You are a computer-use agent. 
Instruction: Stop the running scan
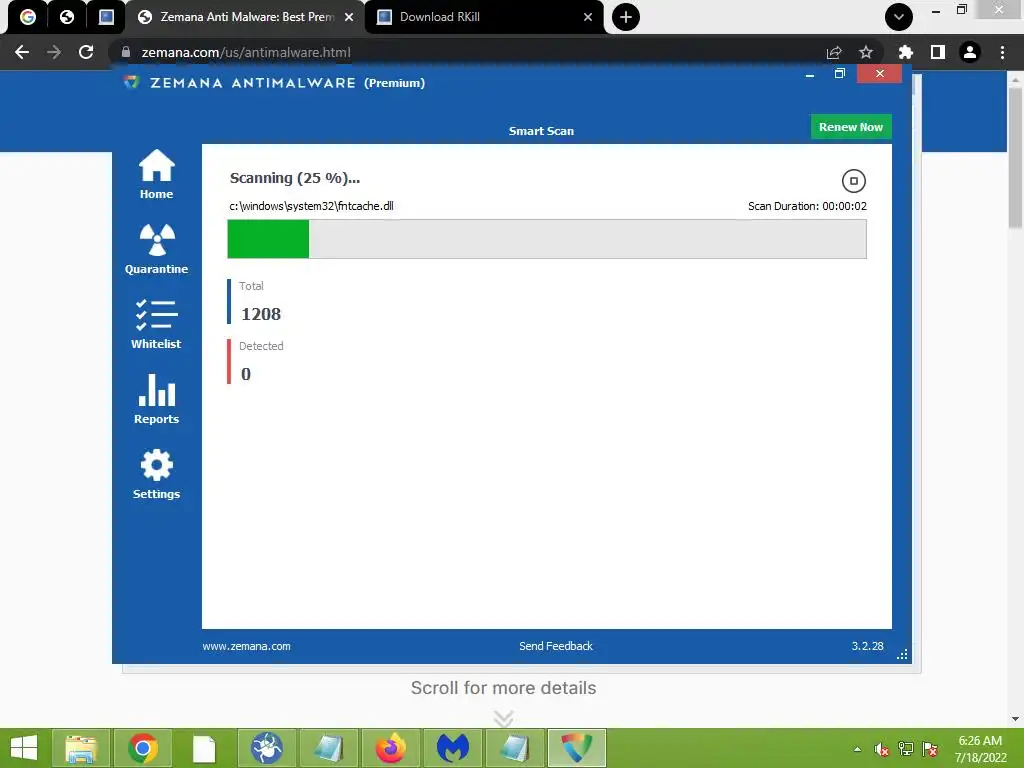tap(853, 181)
